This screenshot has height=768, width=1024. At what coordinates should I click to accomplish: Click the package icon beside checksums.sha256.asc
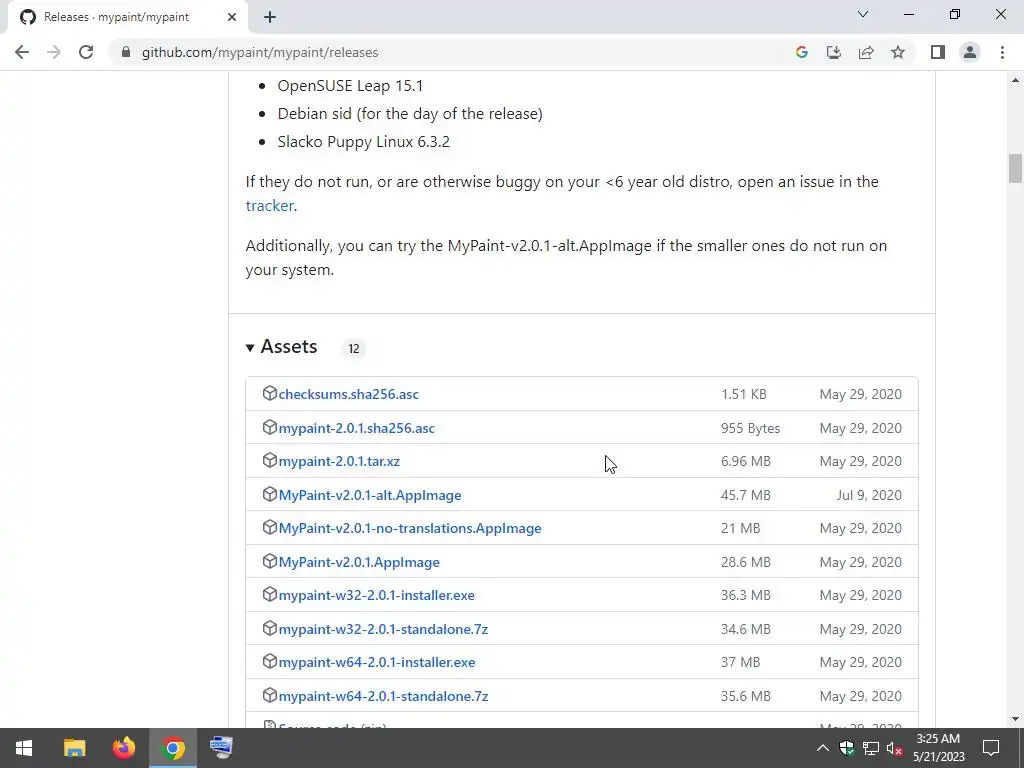coord(270,393)
